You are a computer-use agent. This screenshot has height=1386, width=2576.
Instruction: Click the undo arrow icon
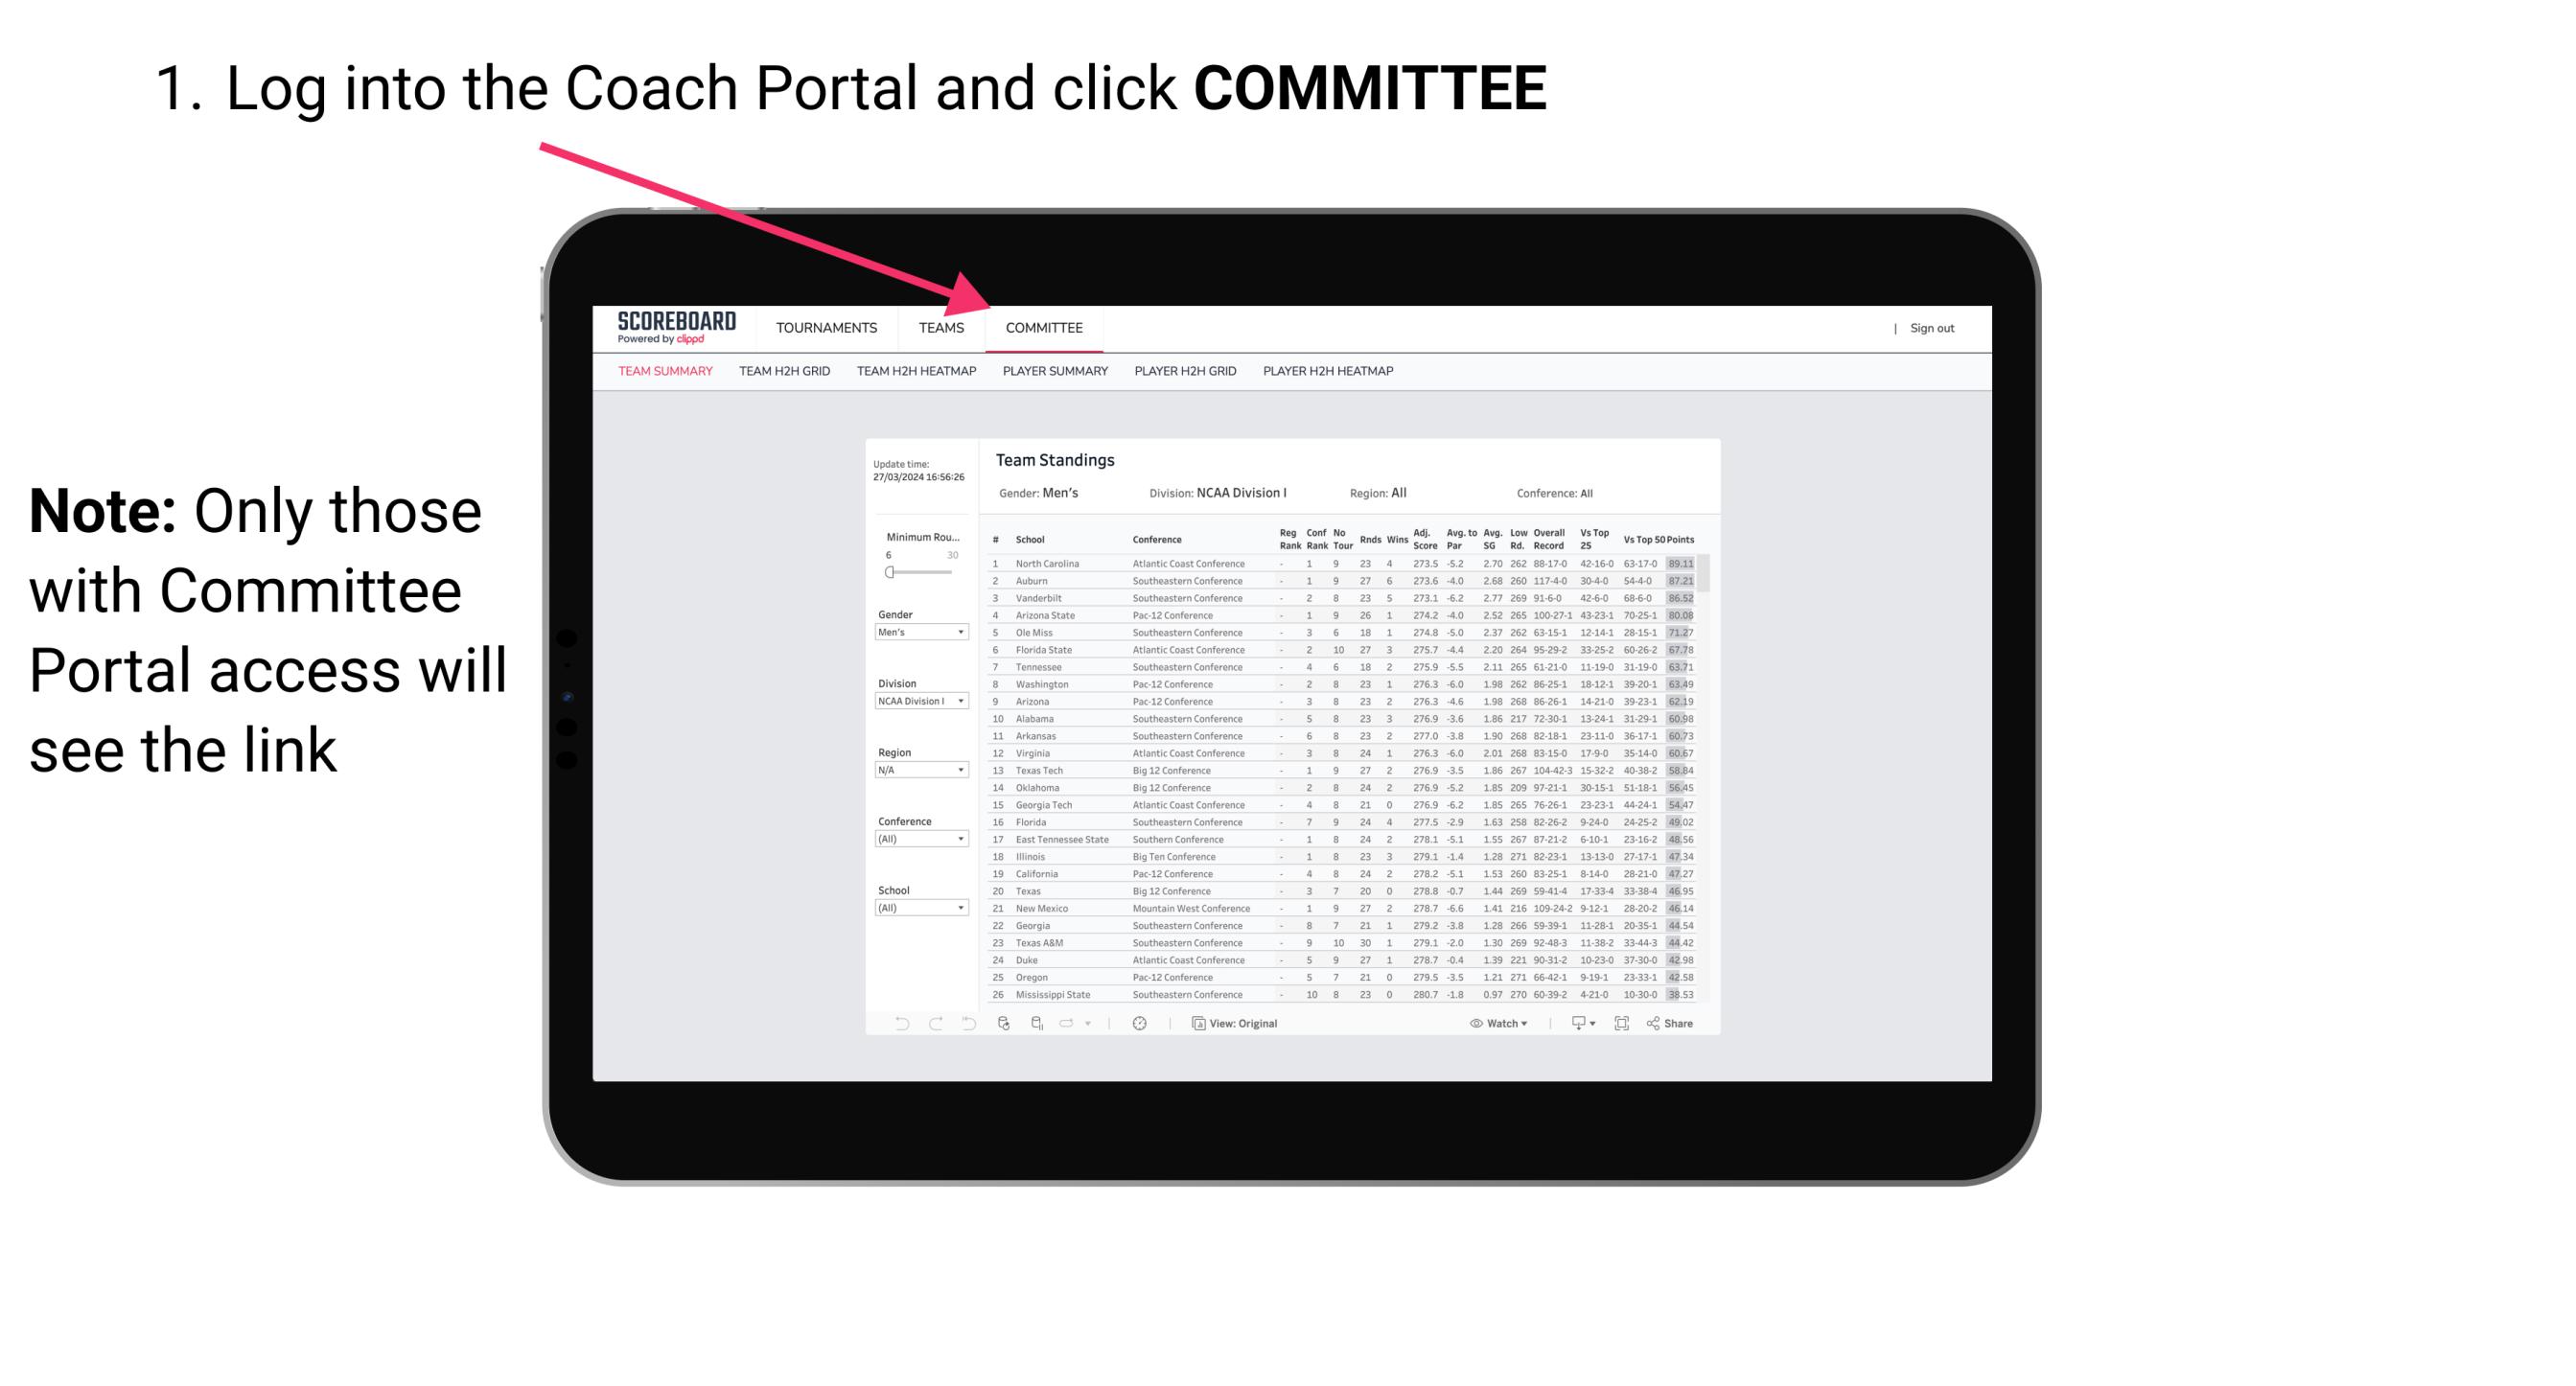pyautogui.click(x=894, y=1024)
